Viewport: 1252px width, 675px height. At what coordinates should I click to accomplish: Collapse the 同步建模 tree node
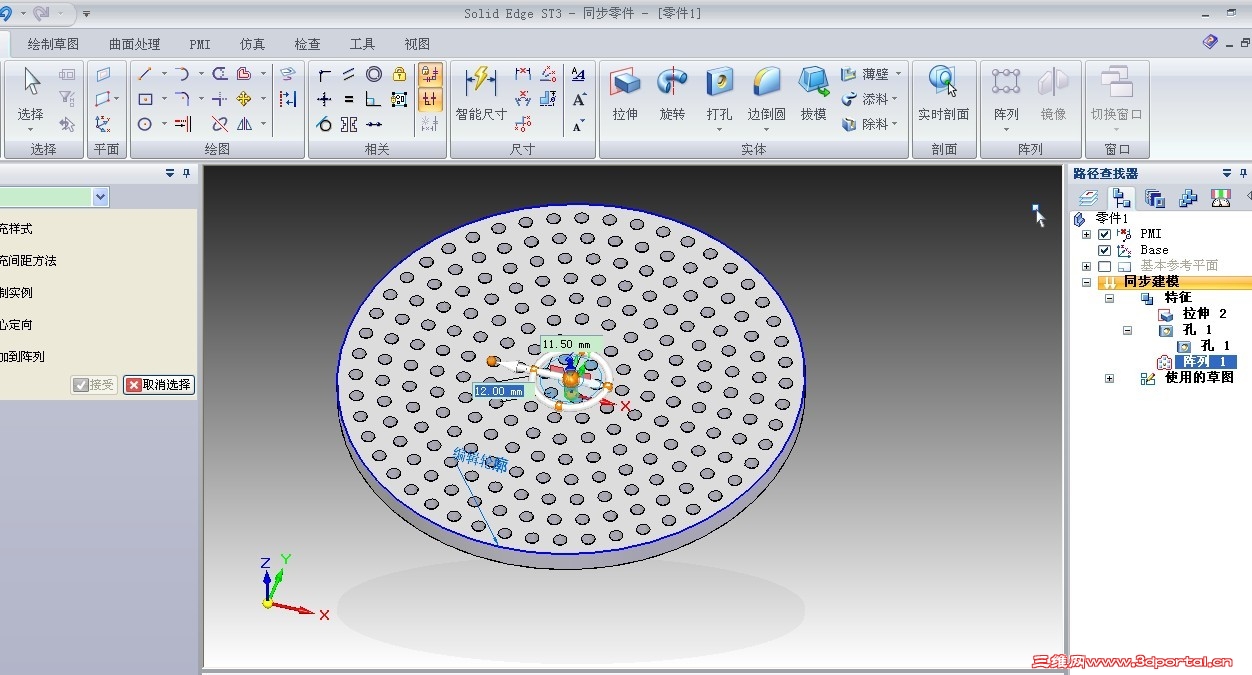click(x=1086, y=282)
